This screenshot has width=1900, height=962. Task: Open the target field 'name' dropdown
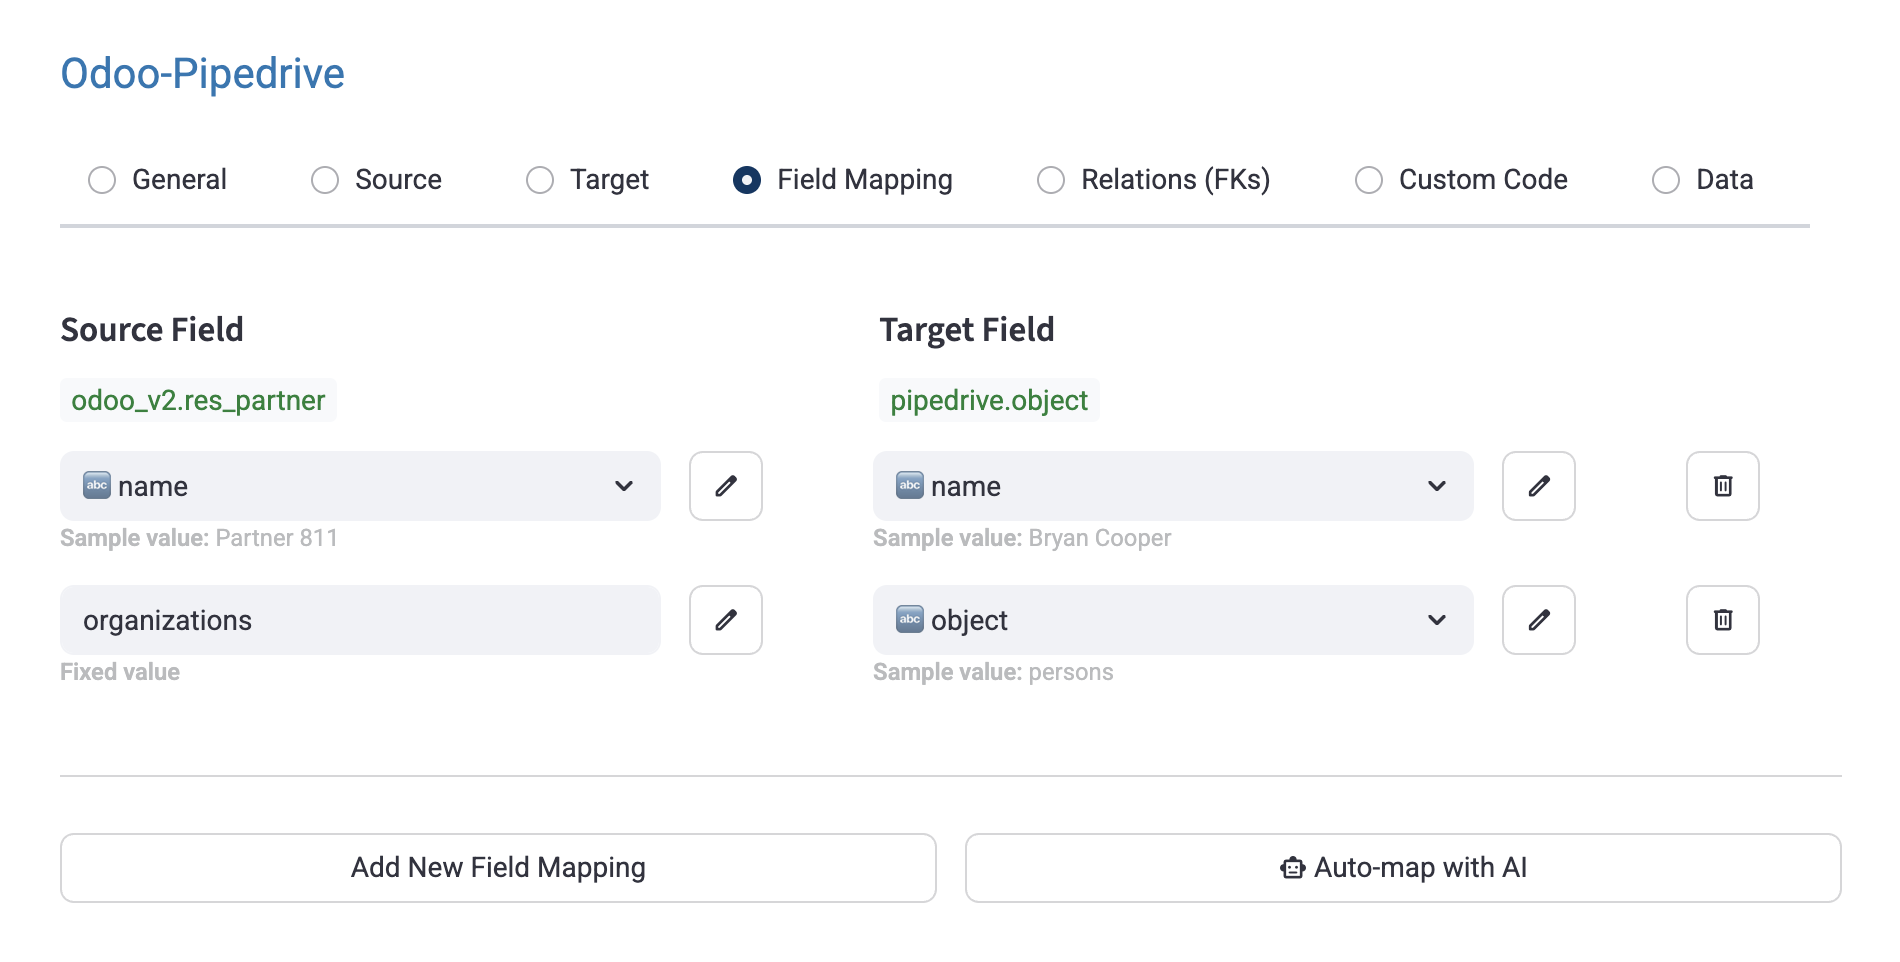click(x=1173, y=486)
